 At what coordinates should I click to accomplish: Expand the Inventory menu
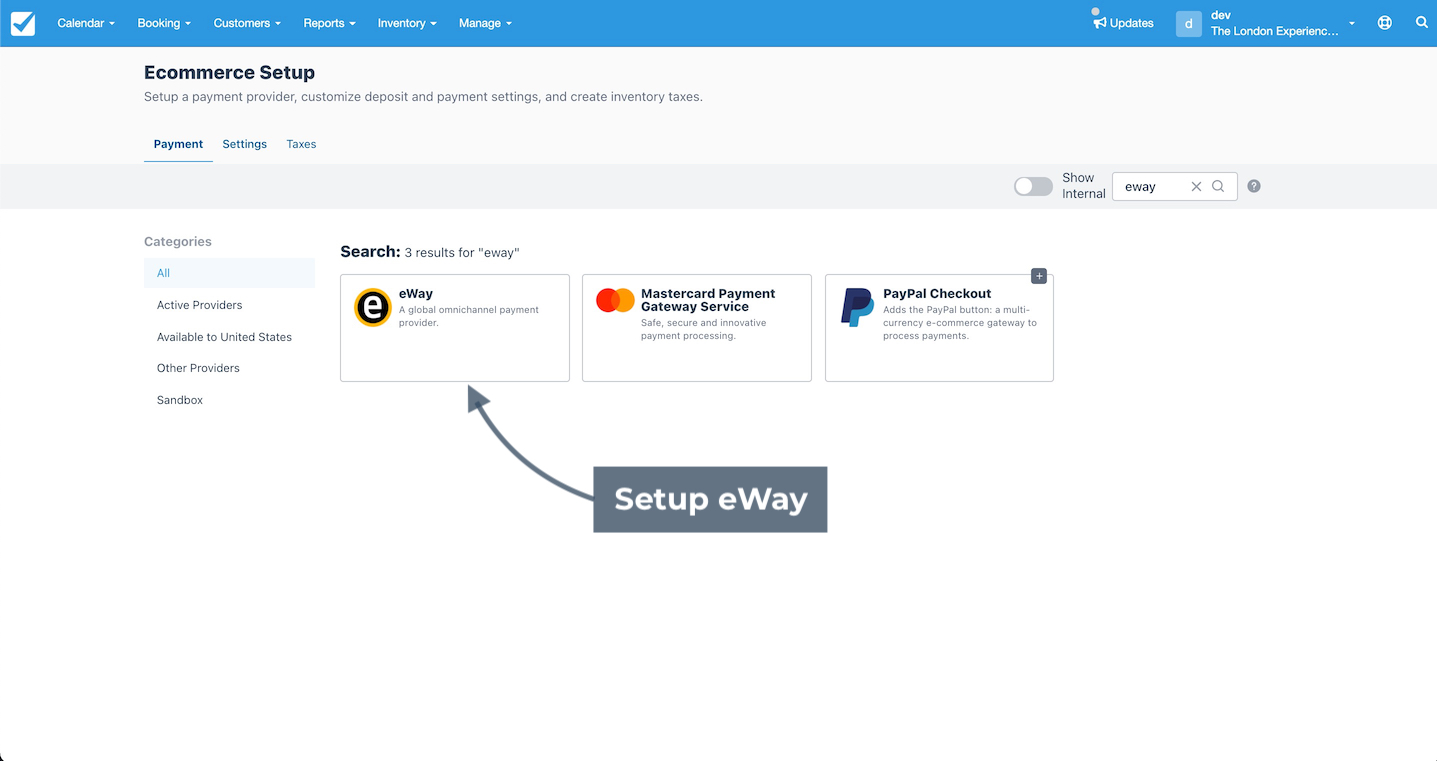pos(407,23)
